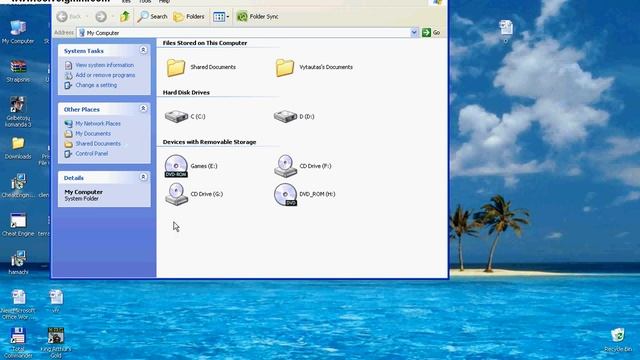Click the Details panel title
The width and height of the screenshot is (640, 360).
73,178
